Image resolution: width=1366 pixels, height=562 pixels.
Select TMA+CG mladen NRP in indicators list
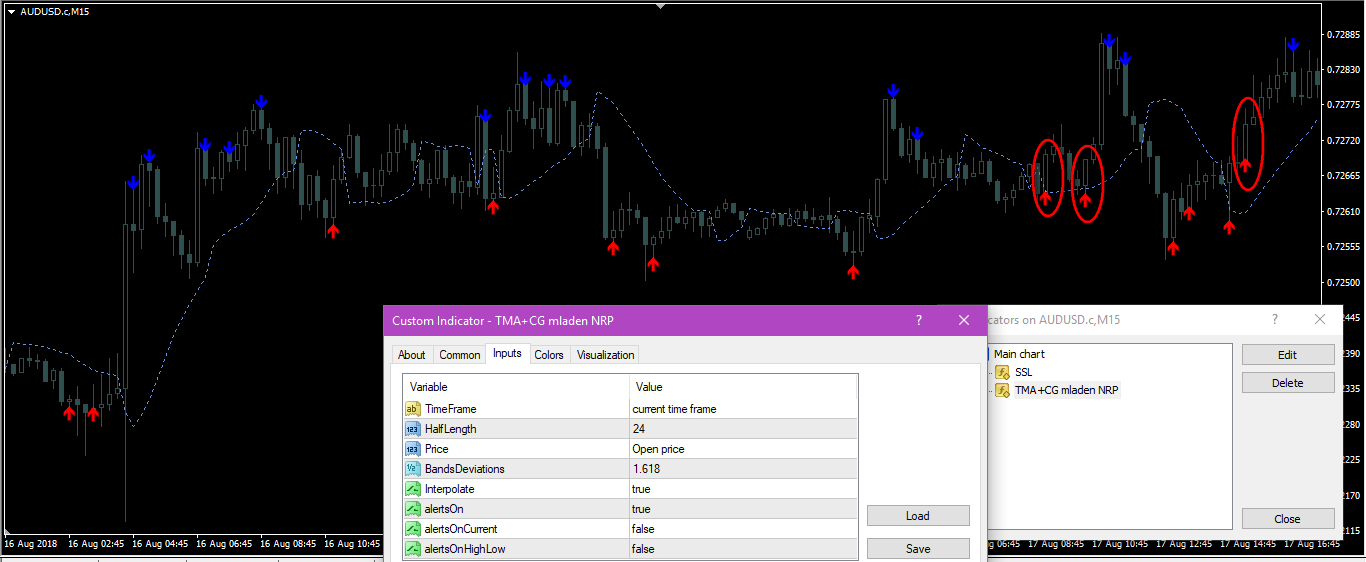[1066, 390]
